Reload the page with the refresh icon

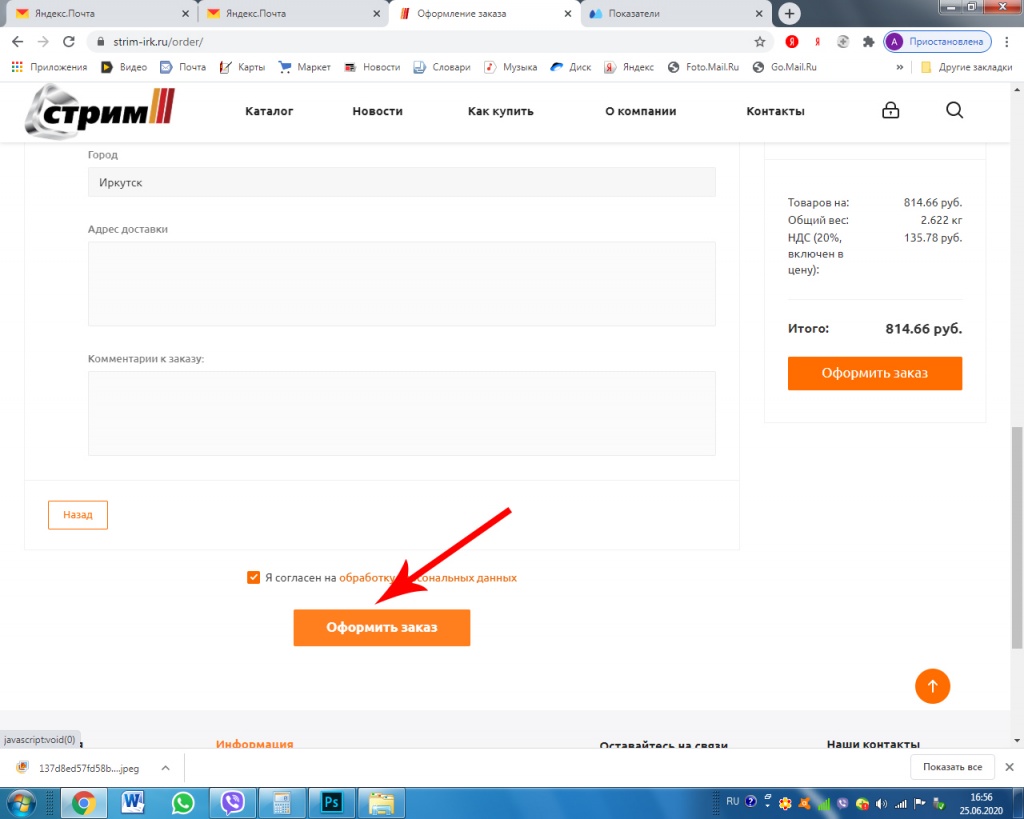click(x=69, y=42)
